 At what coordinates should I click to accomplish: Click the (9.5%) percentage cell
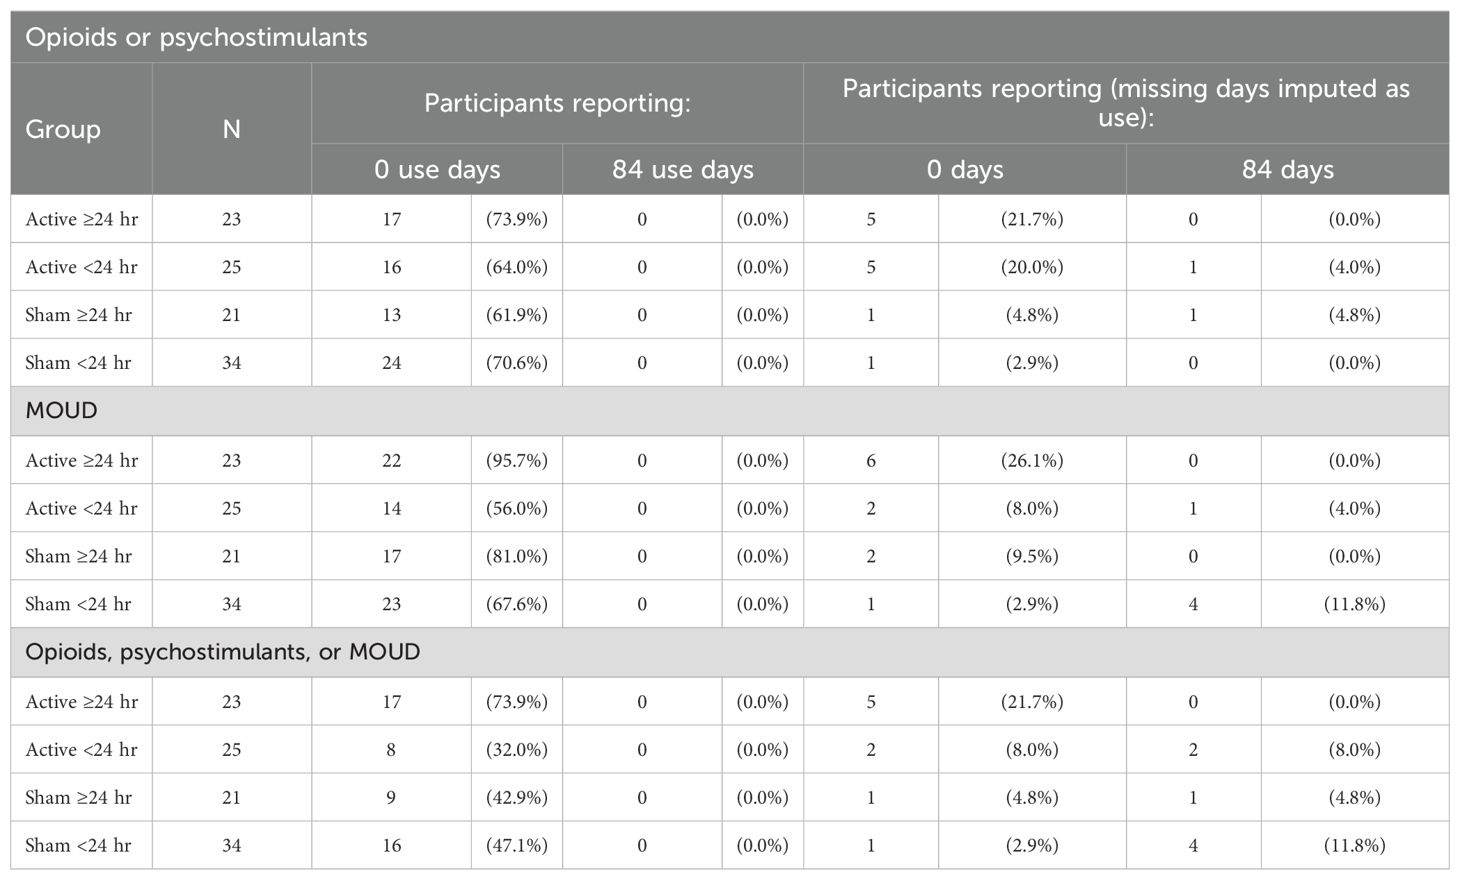pyautogui.click(x=1032, y=557)
